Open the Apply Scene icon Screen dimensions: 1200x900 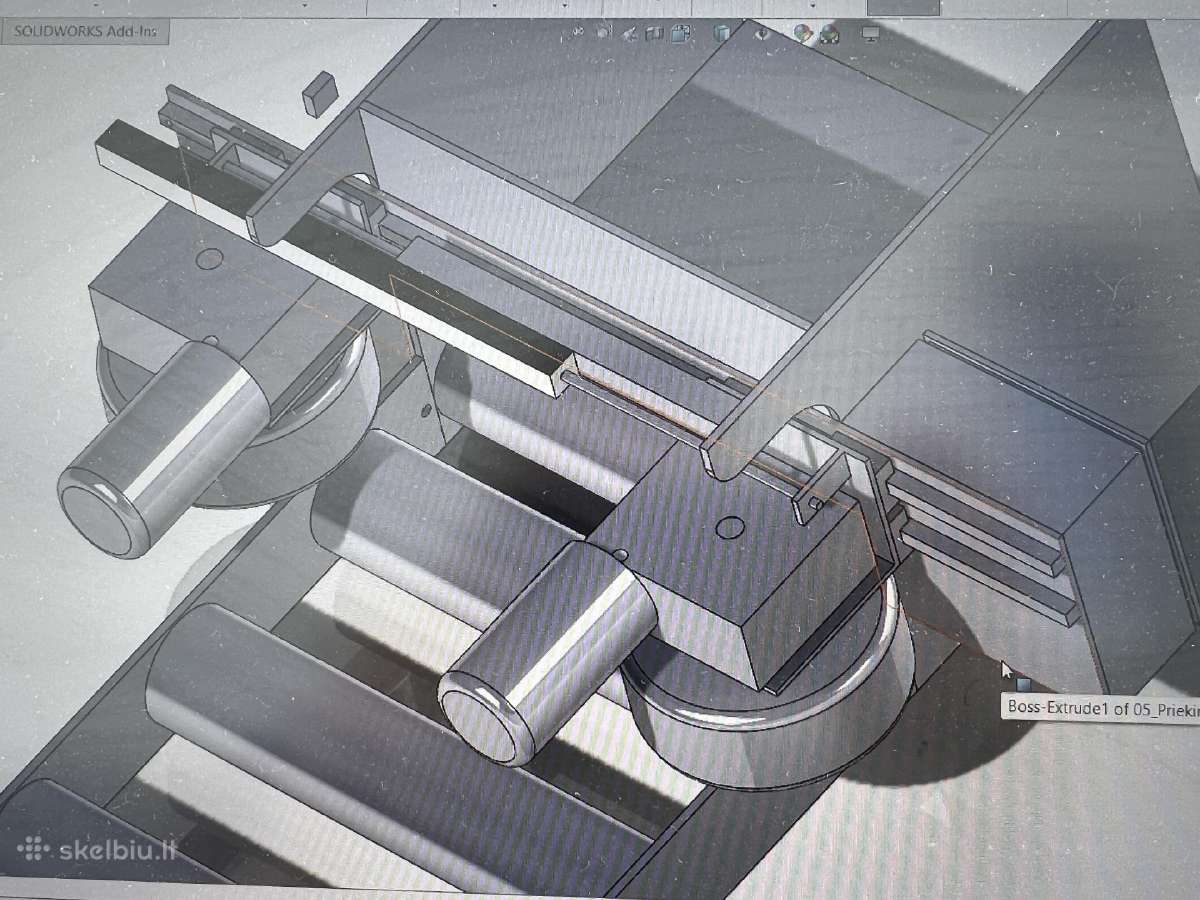829,36
